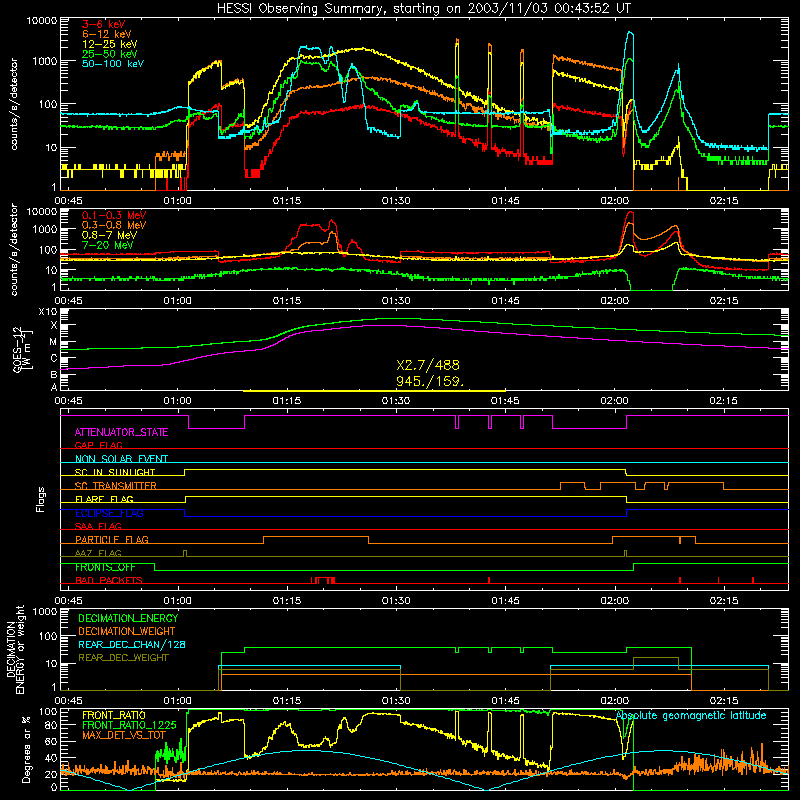Click the FRONT_RATIO_1225 legend entry
The width and height of the screenshot is (800, 800).
129,725
